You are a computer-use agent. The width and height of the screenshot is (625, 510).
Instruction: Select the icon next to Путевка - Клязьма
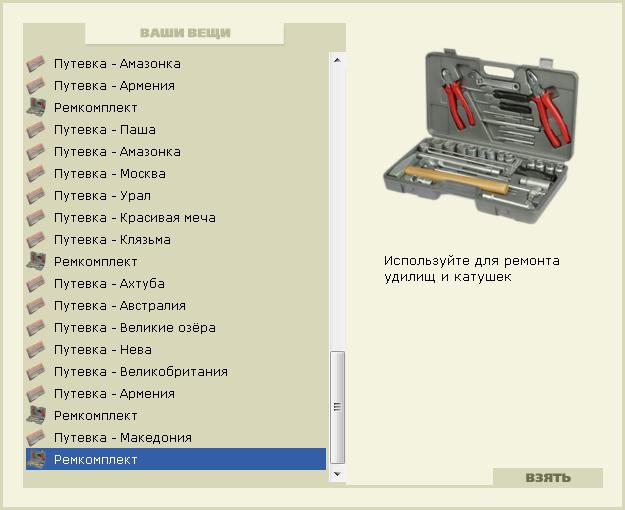36,240
